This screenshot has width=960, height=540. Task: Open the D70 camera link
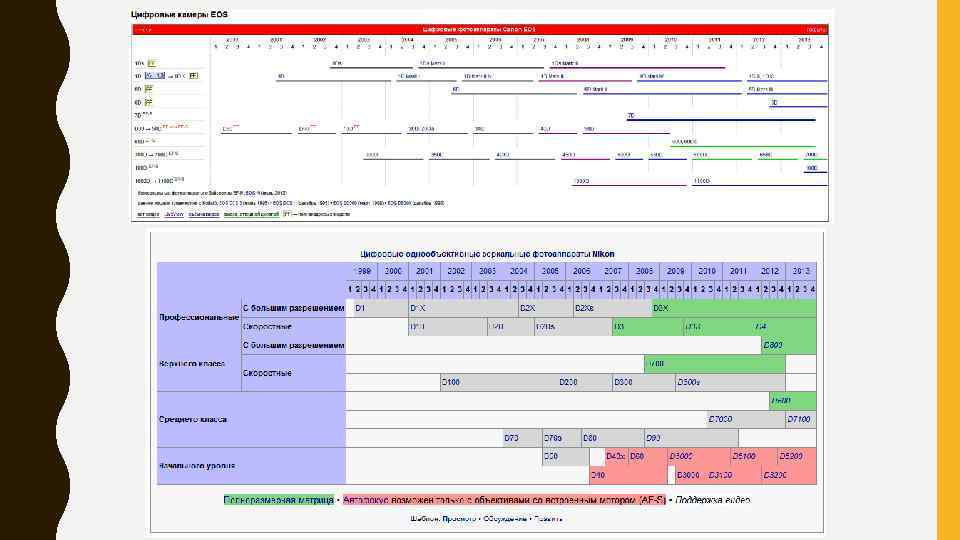(x=511, y=438)
